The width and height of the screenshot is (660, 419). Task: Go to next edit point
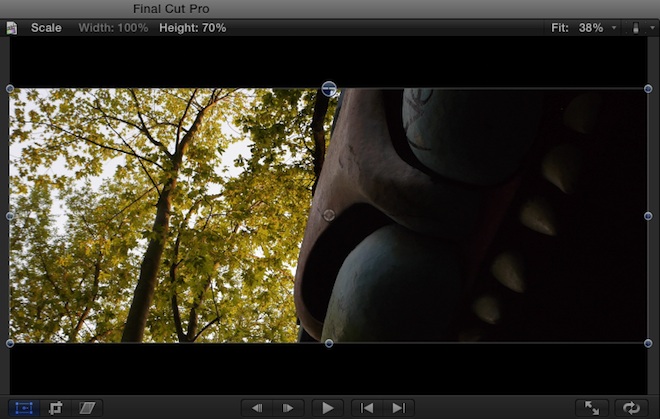pos(399,408)
